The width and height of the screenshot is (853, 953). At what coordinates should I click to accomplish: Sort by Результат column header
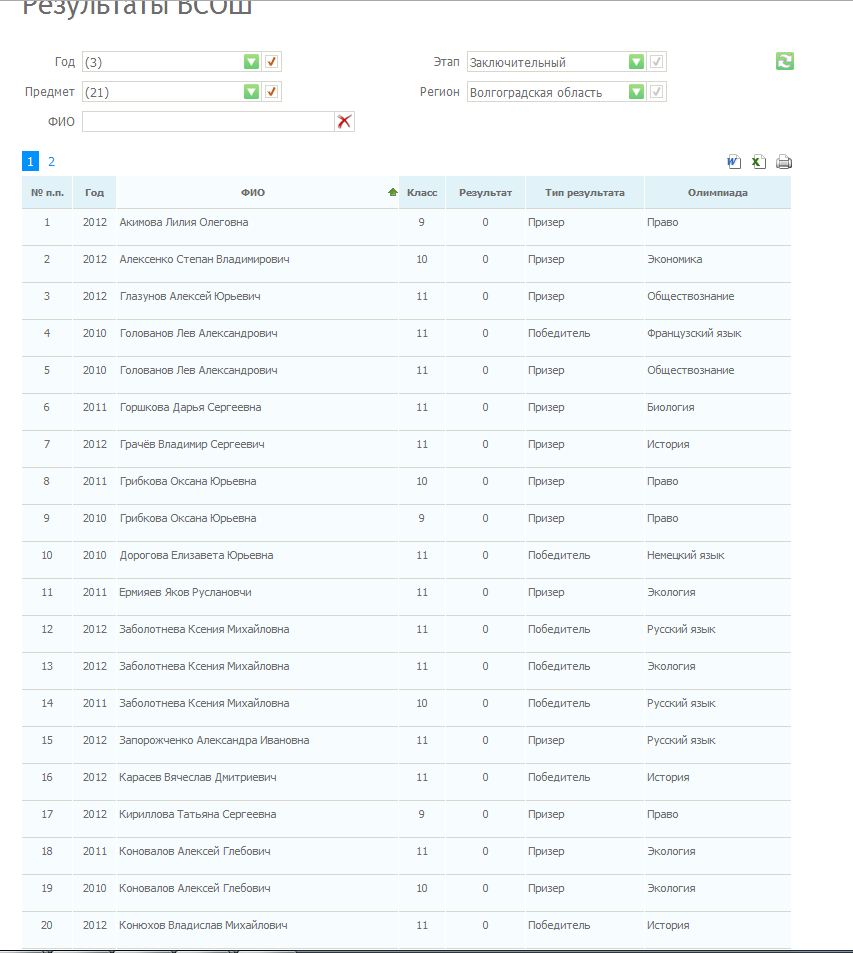pyautogui.click(x=485, y=193)
